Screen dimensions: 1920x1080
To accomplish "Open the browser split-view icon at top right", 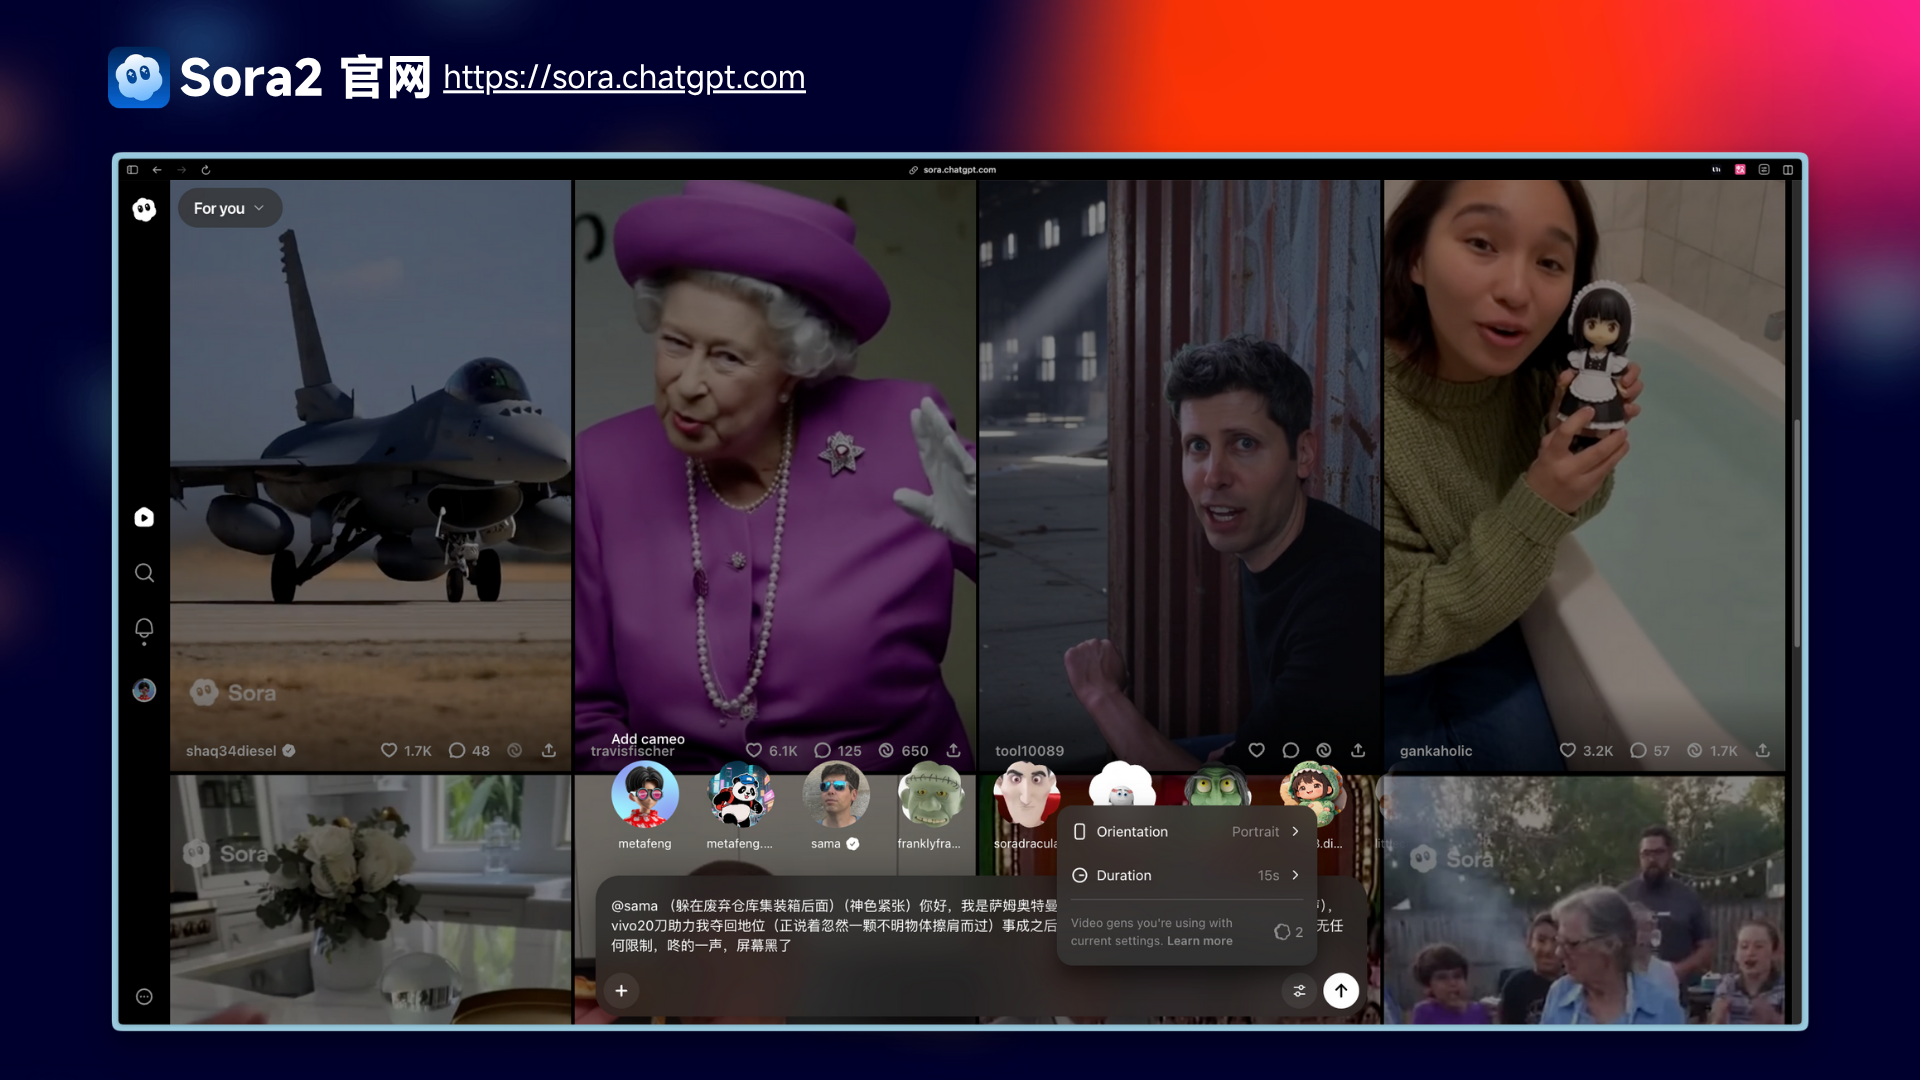I will [x=1788, y=170].
